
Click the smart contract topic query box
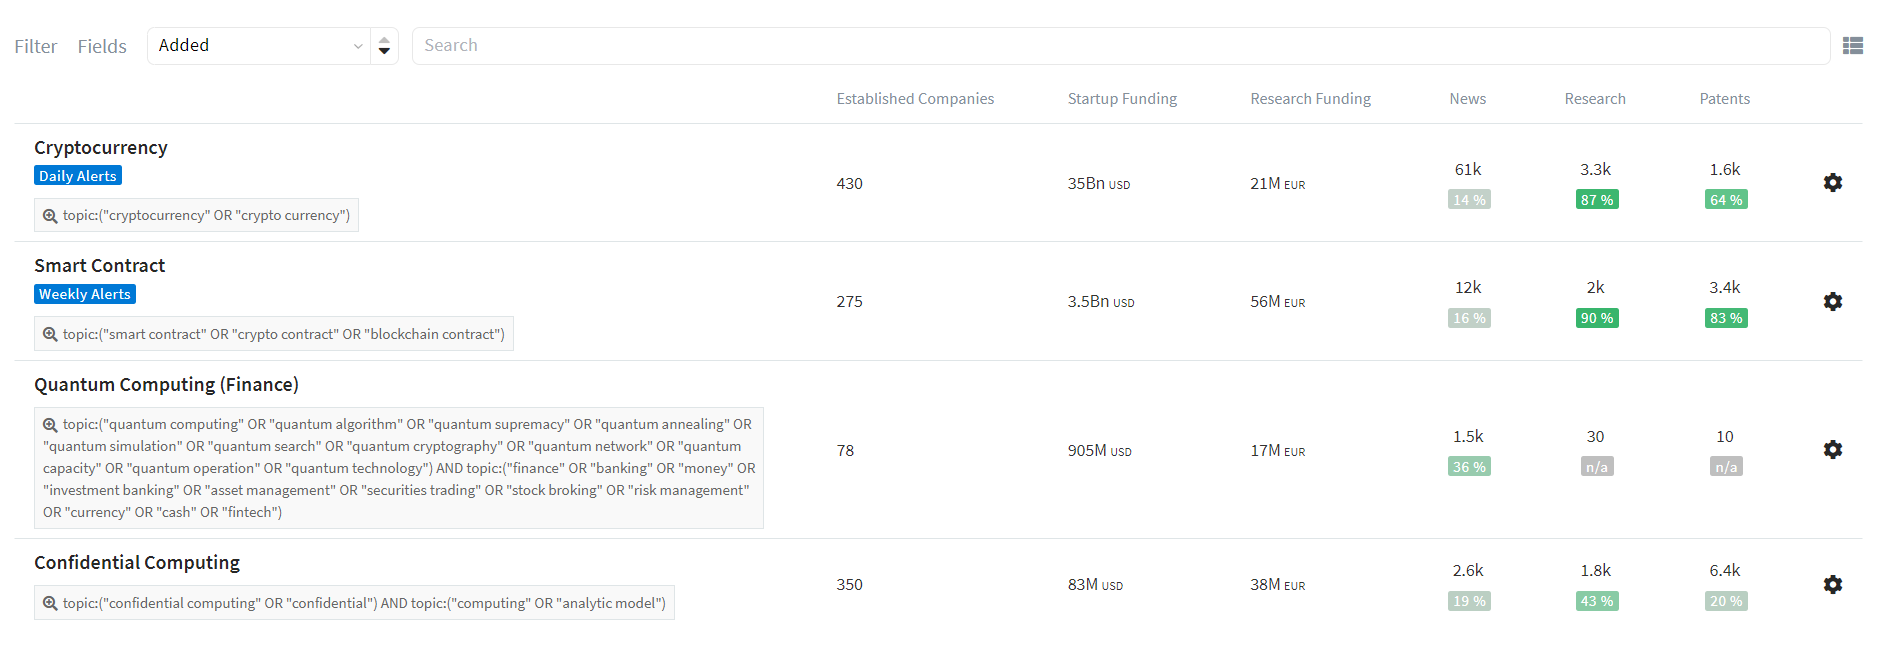274,334
